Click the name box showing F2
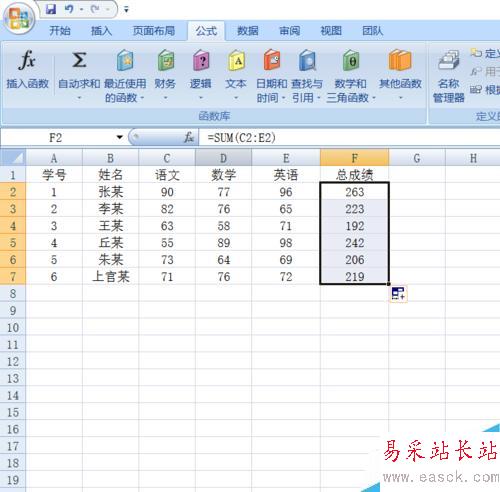 tap(56, 138)
